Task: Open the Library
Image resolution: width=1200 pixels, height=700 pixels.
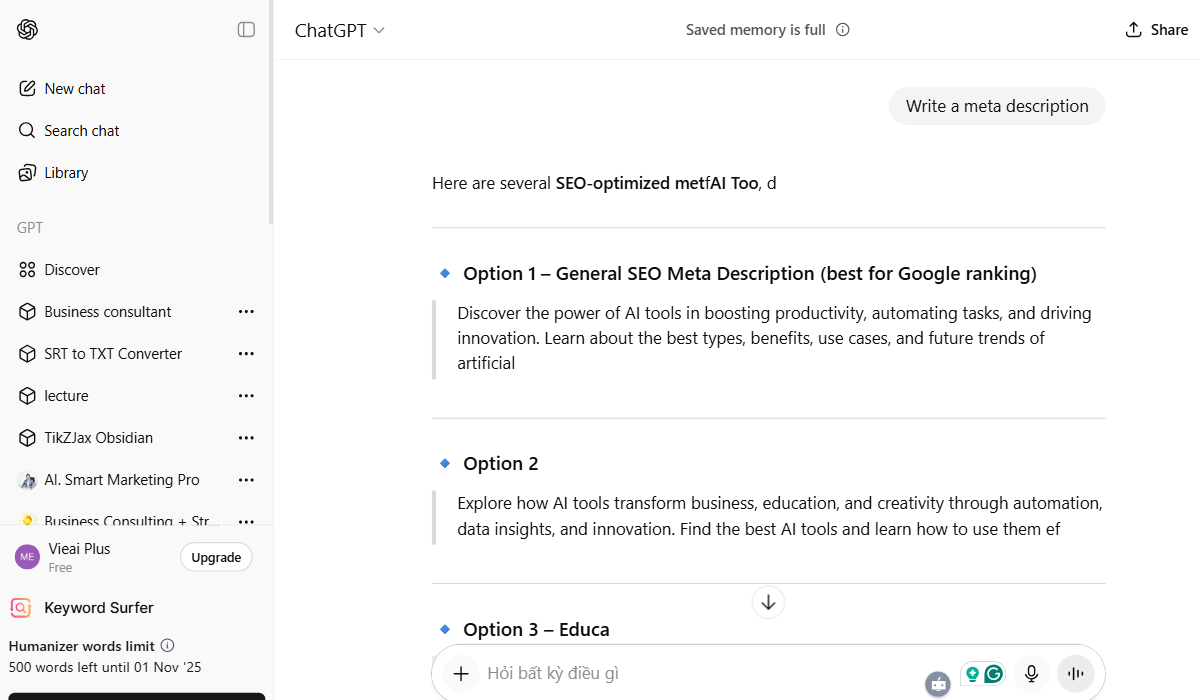Action: (66, 172)
